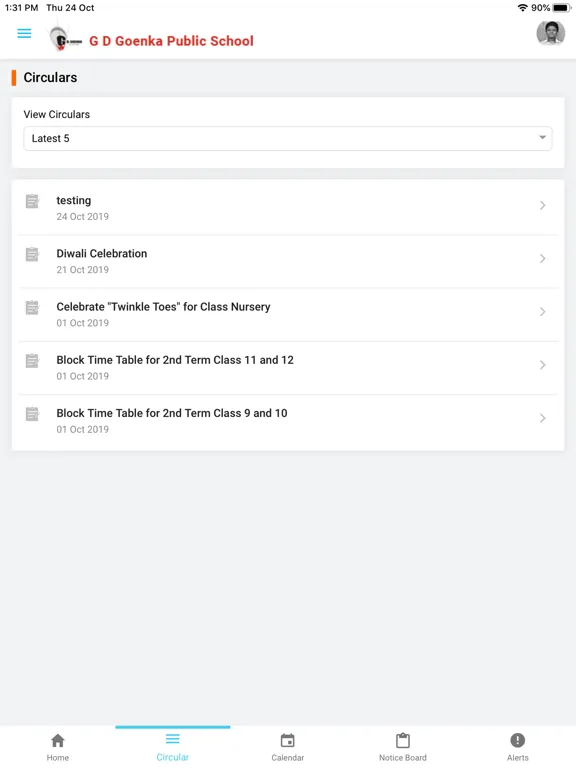
Task: View Alerts tab icon
Action: [518, 740]
